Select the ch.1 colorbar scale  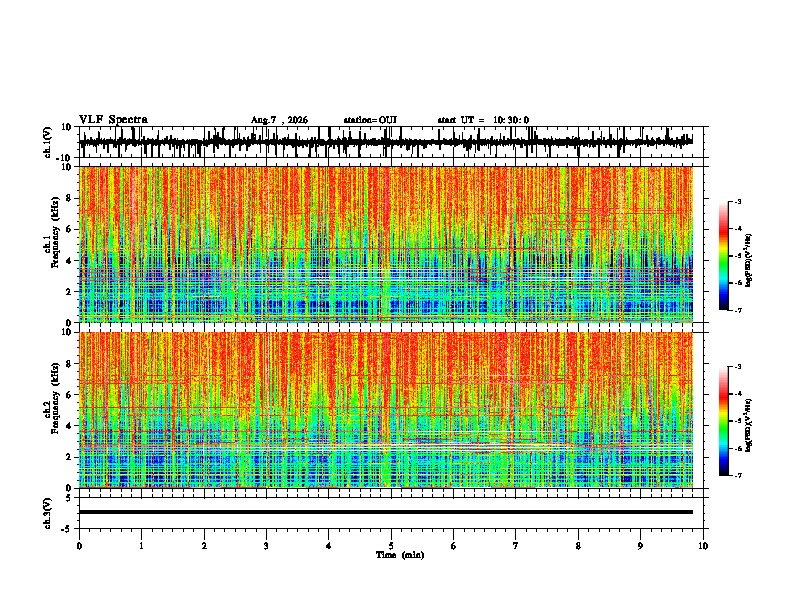coord(724,256)
